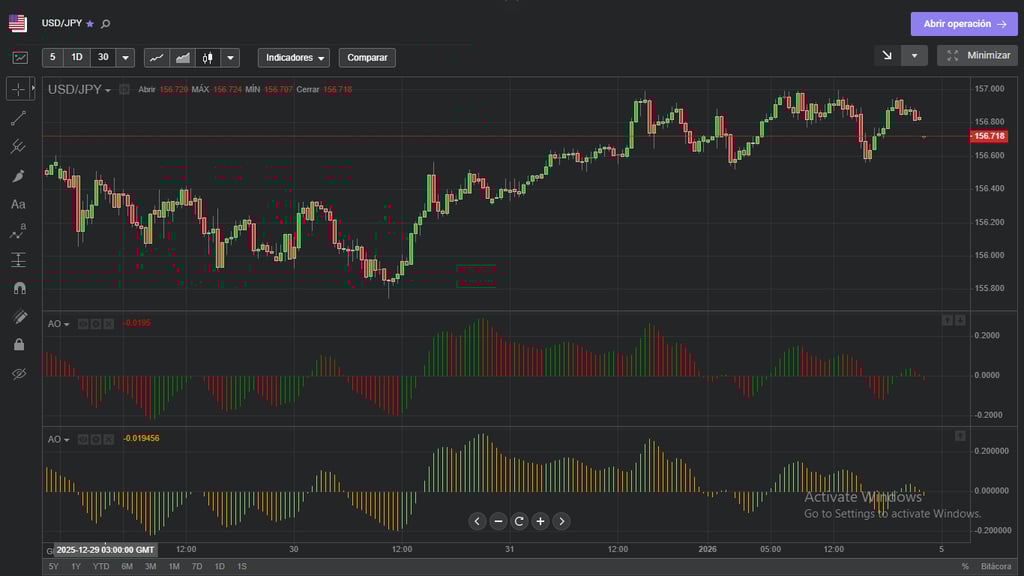The image size is (1024, 576).
Task: Select the crosshair cursor tool
Action: [18, 89]
